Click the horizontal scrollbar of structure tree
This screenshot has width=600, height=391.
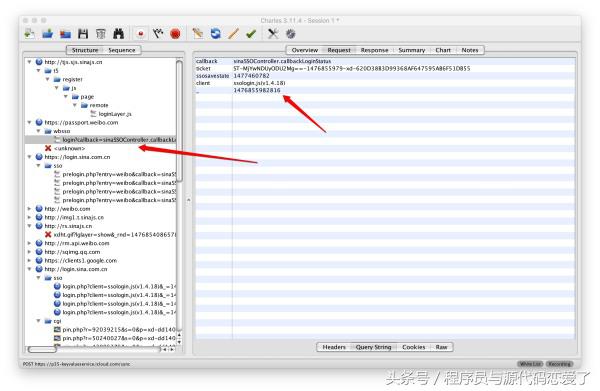[x=42, y=349]
